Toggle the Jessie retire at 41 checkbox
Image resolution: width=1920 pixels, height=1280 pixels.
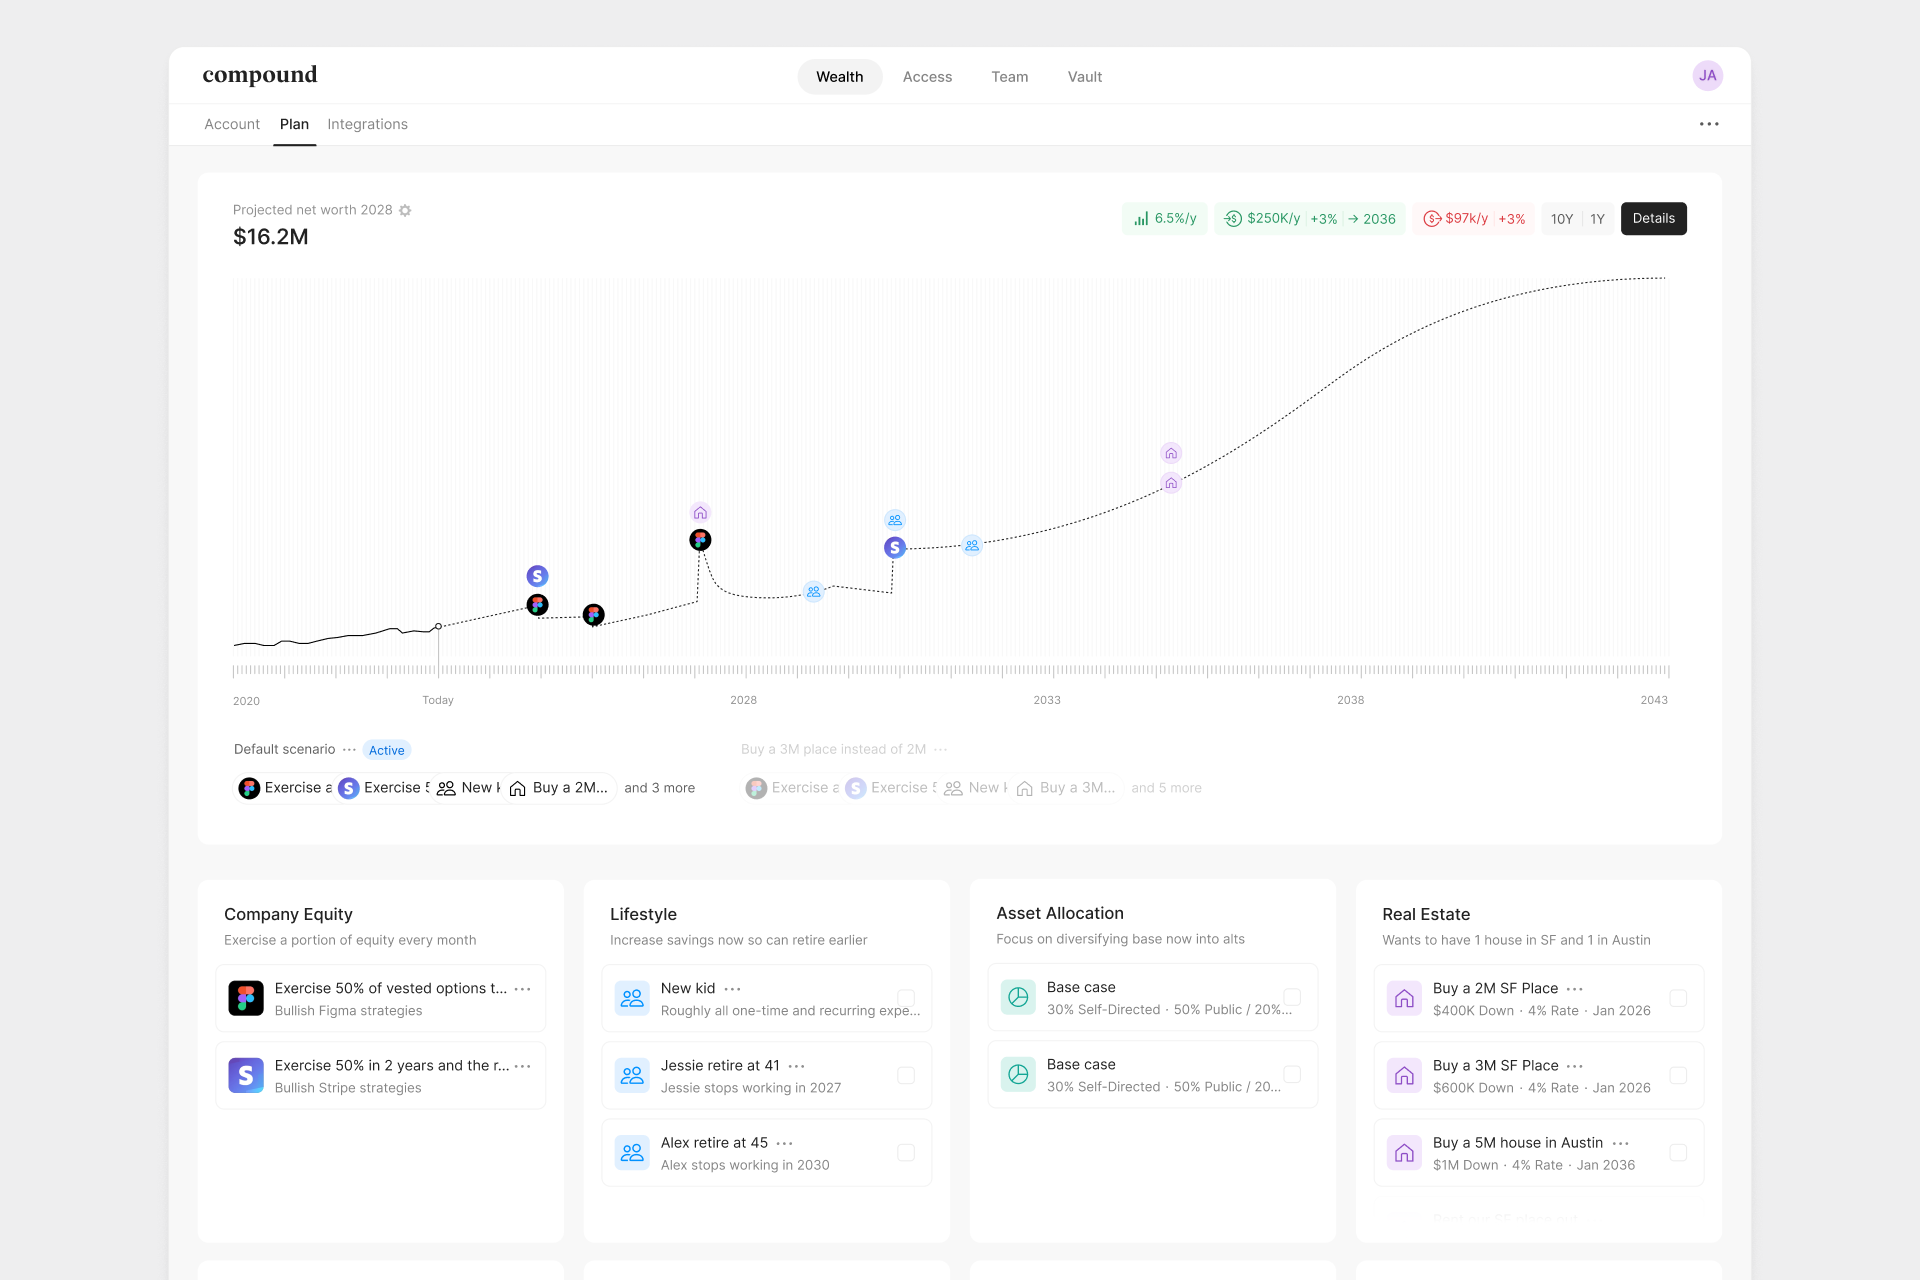[x=906, y=1075]
